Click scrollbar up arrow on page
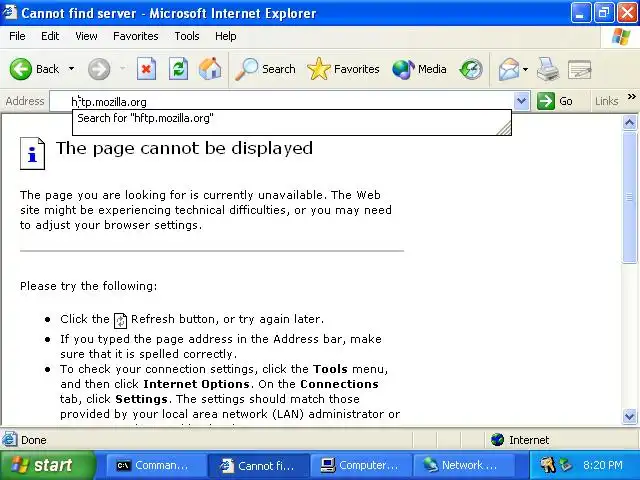This screenshot has width=640, height=480. [629, 122]
